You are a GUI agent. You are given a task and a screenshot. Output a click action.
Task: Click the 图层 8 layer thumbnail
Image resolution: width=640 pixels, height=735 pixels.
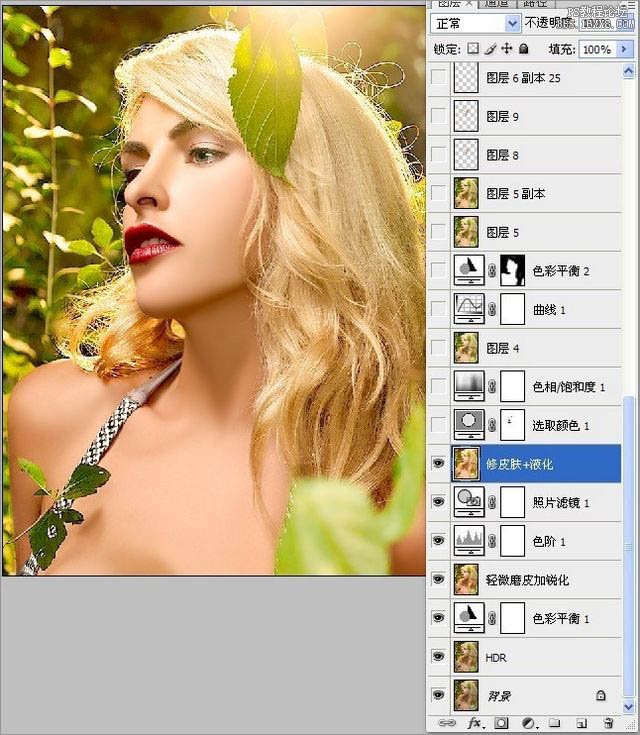(x=466, y=155)
